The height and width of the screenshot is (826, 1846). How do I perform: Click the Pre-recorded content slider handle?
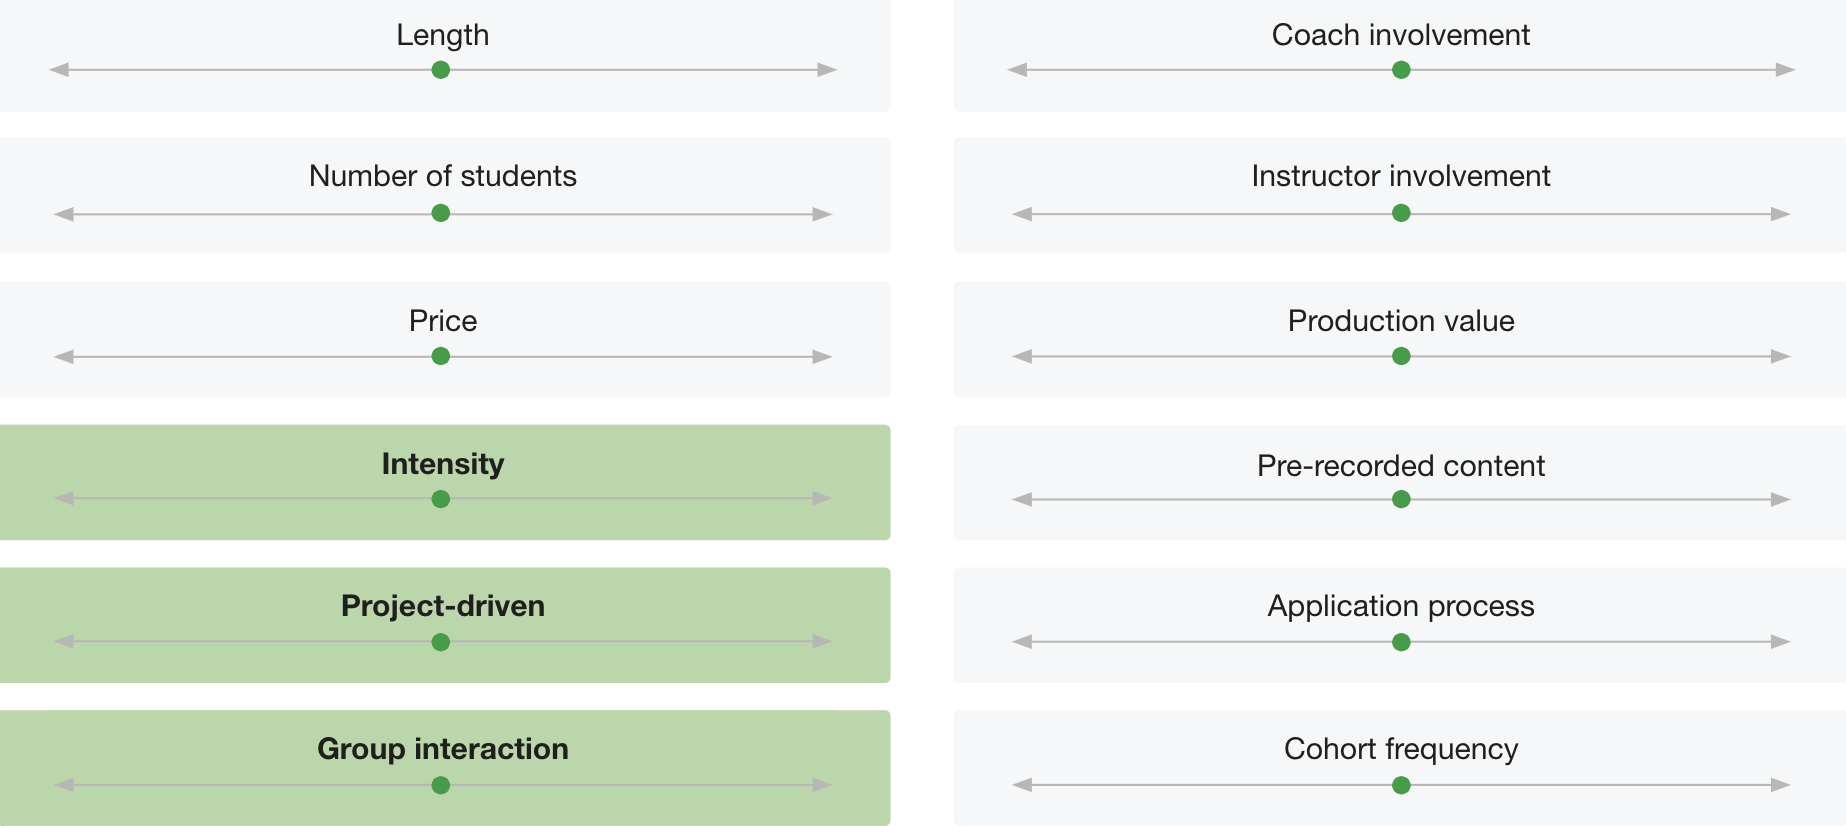click(x=1401, y=499)
